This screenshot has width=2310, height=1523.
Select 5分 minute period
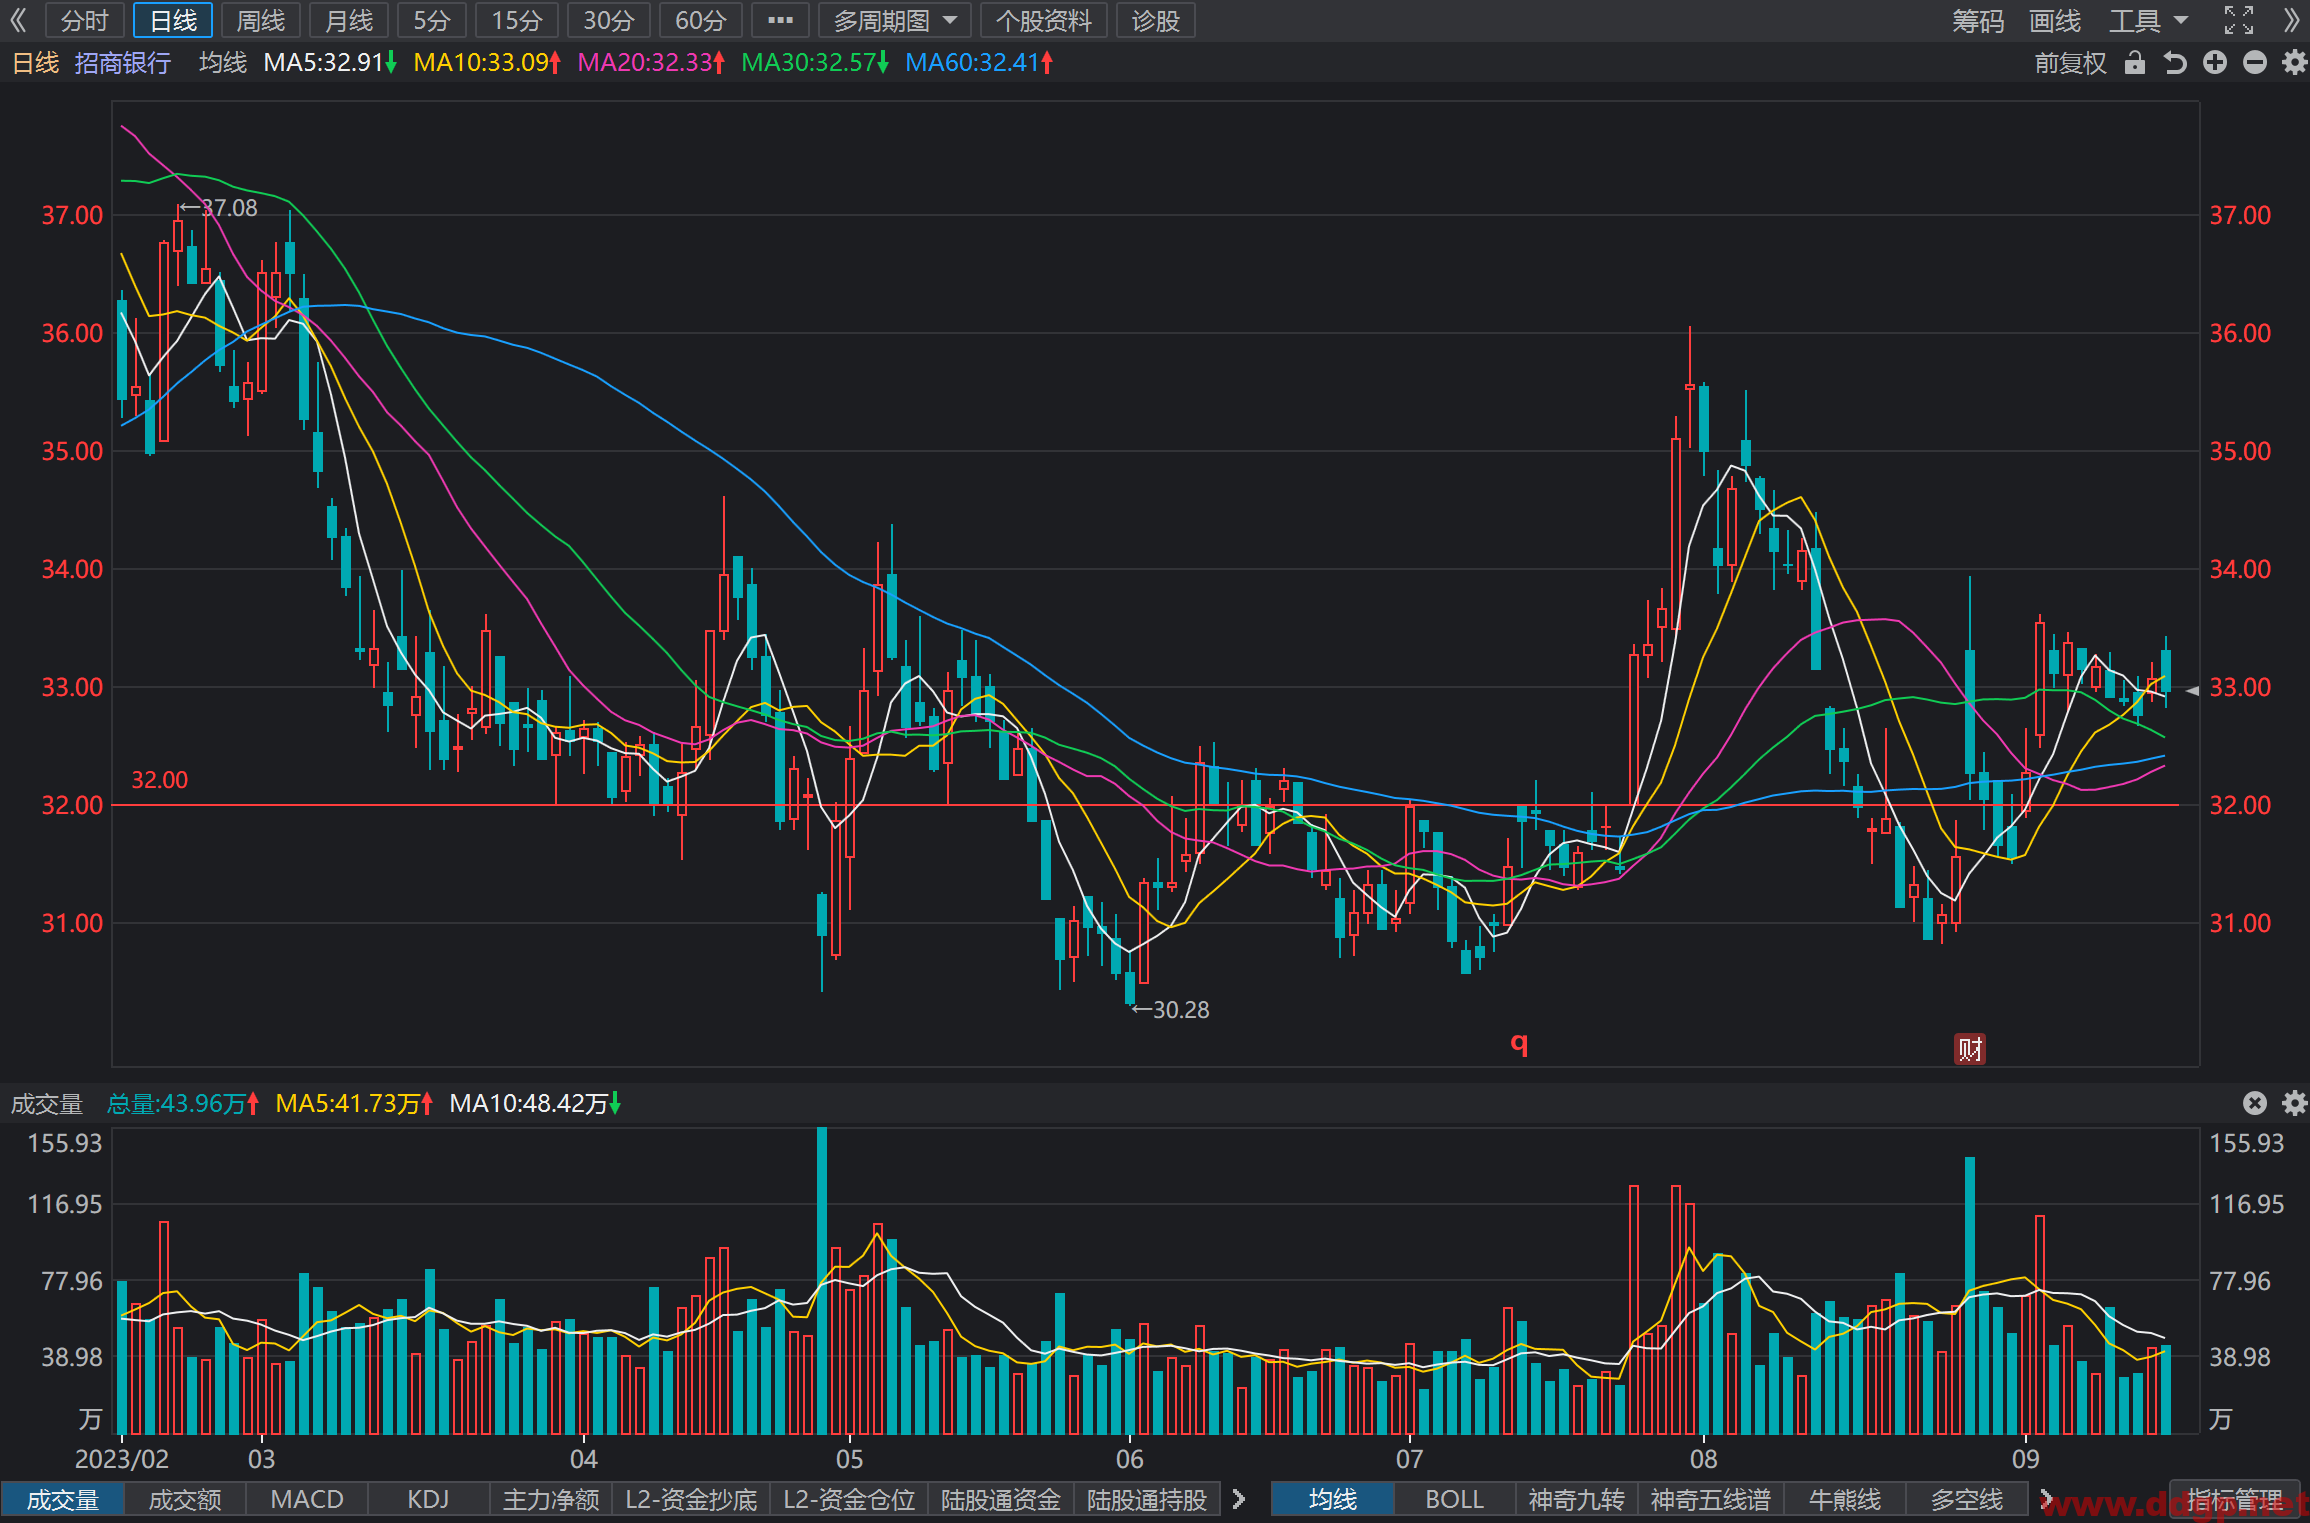tap(432, 20)
